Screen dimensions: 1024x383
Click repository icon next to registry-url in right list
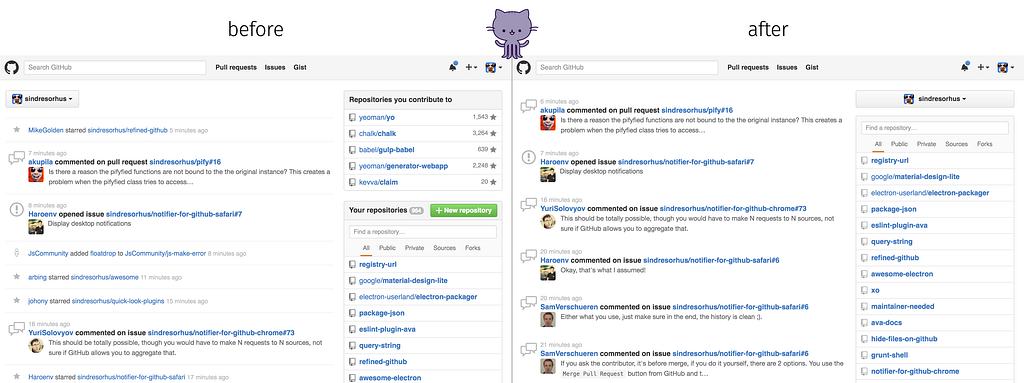(865, 160)
